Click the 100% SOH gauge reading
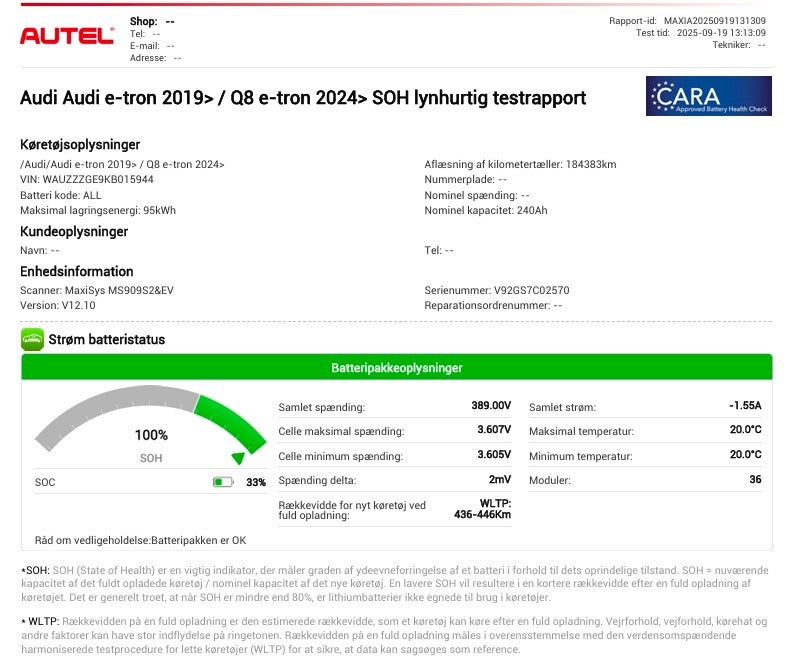This screenshot has width=793, height=663. click(x=151, y=436)
